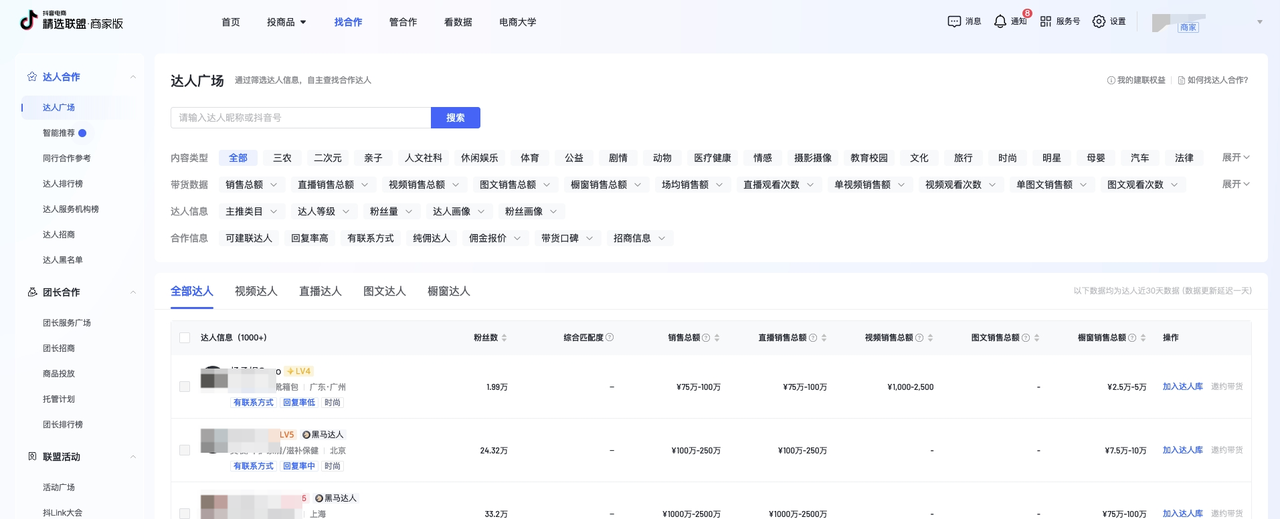Click the 达人昵称或抖音号 search field

coord(300,118)
